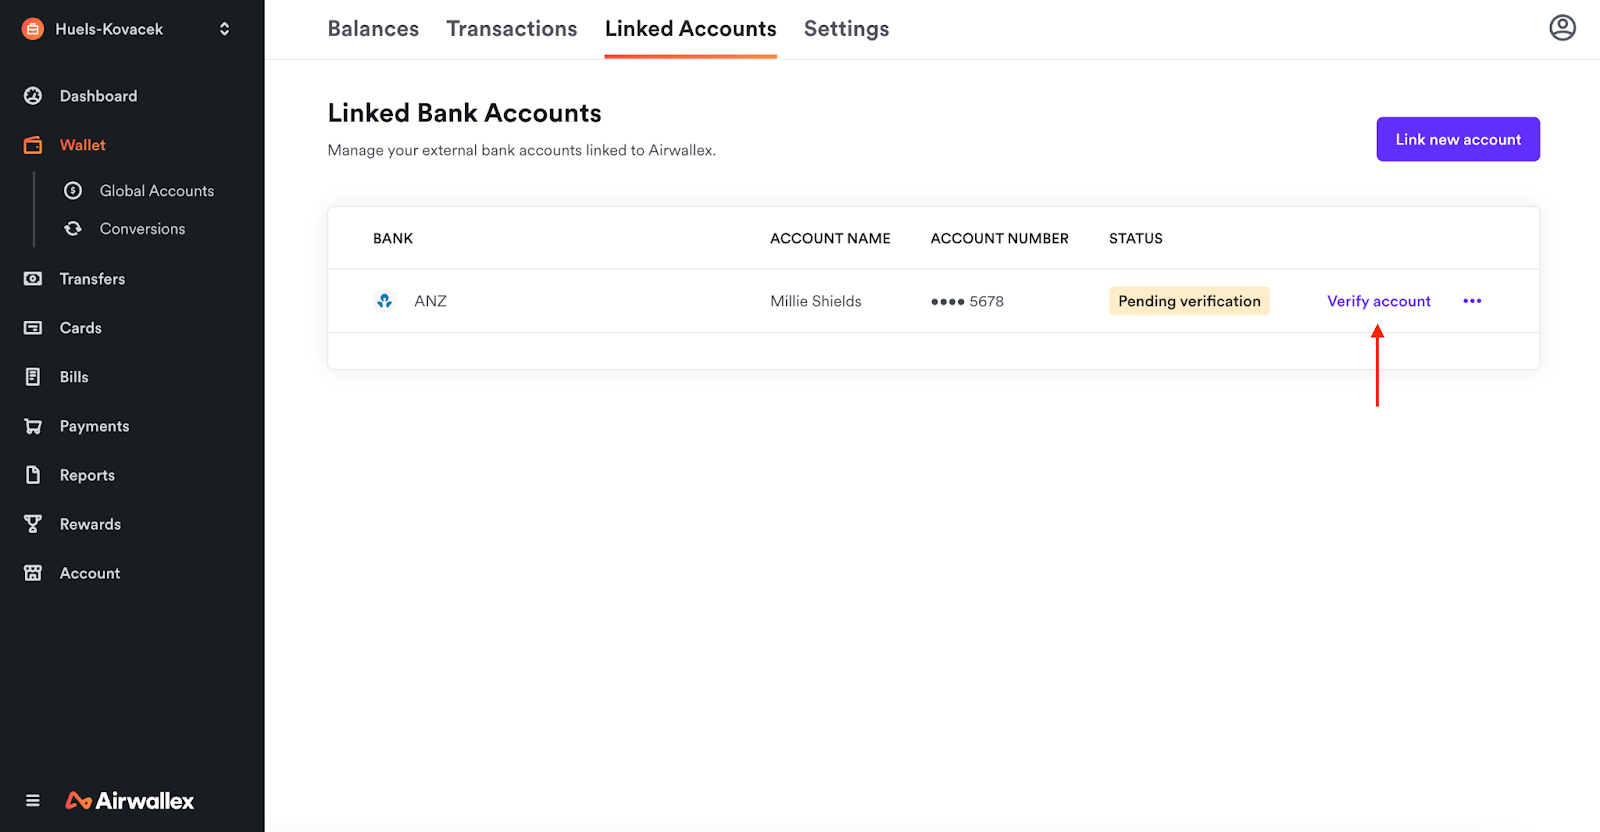Switch to the Balances tab
Viewport: 1600px width, 832px height.
point(373,29)
